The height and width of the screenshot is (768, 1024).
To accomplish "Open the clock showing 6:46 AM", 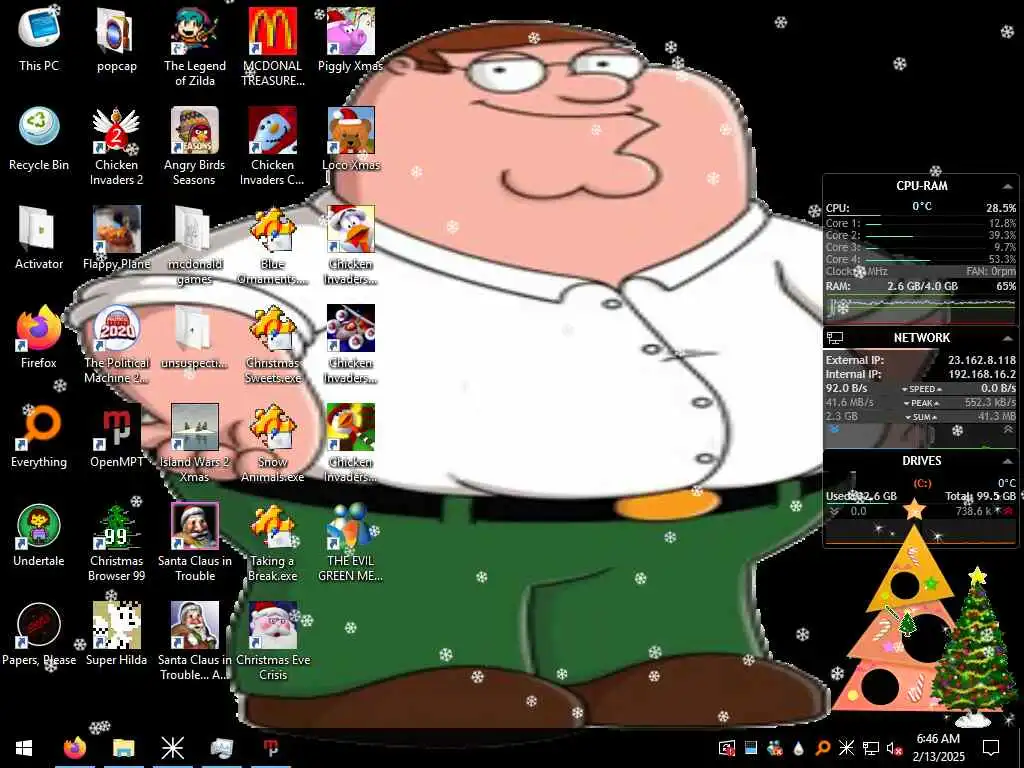I will [938, 748].
